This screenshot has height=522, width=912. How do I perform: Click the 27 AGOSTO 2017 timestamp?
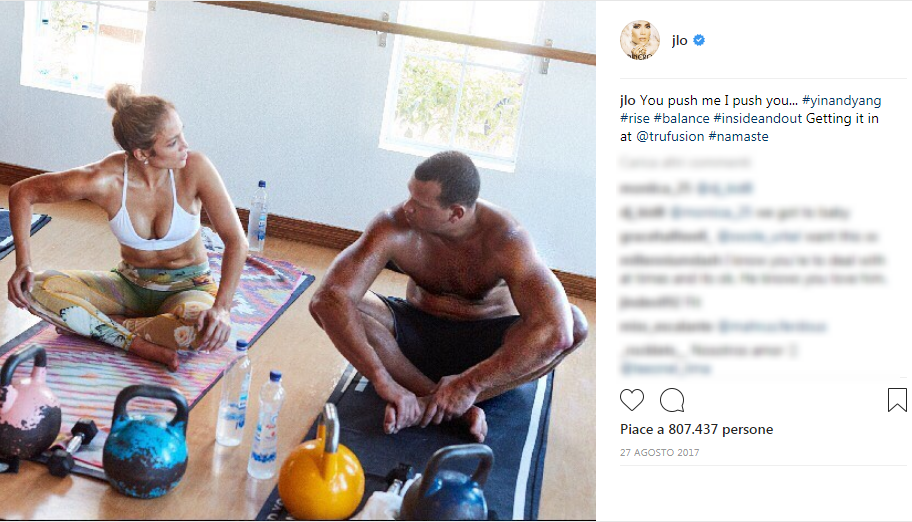(x=660, y=452)
